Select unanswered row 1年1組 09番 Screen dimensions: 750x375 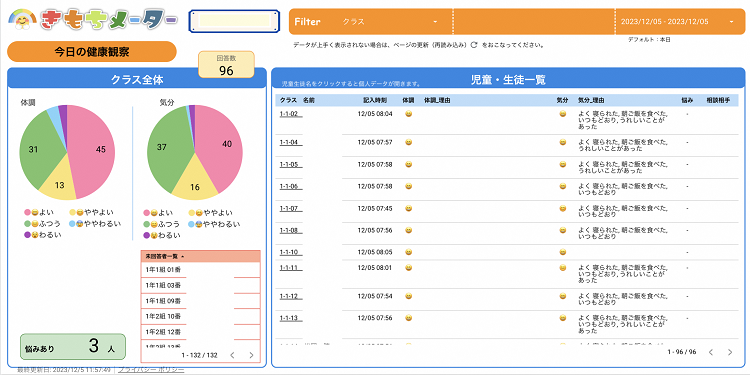[x=200, y=300]
